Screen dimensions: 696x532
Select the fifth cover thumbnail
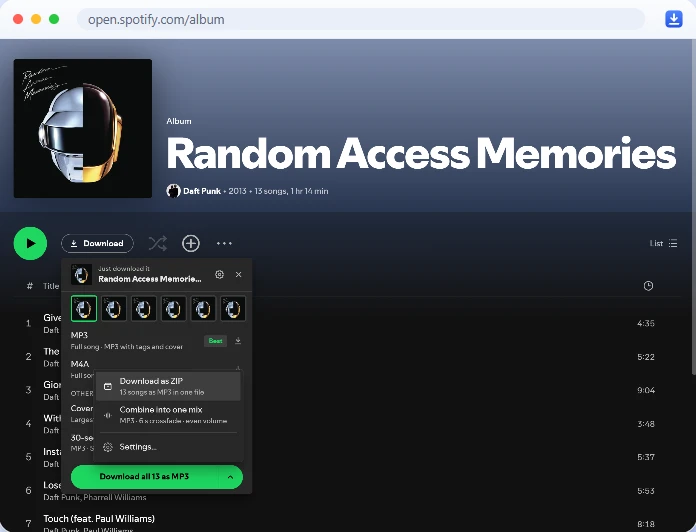(x=203, y=308)
